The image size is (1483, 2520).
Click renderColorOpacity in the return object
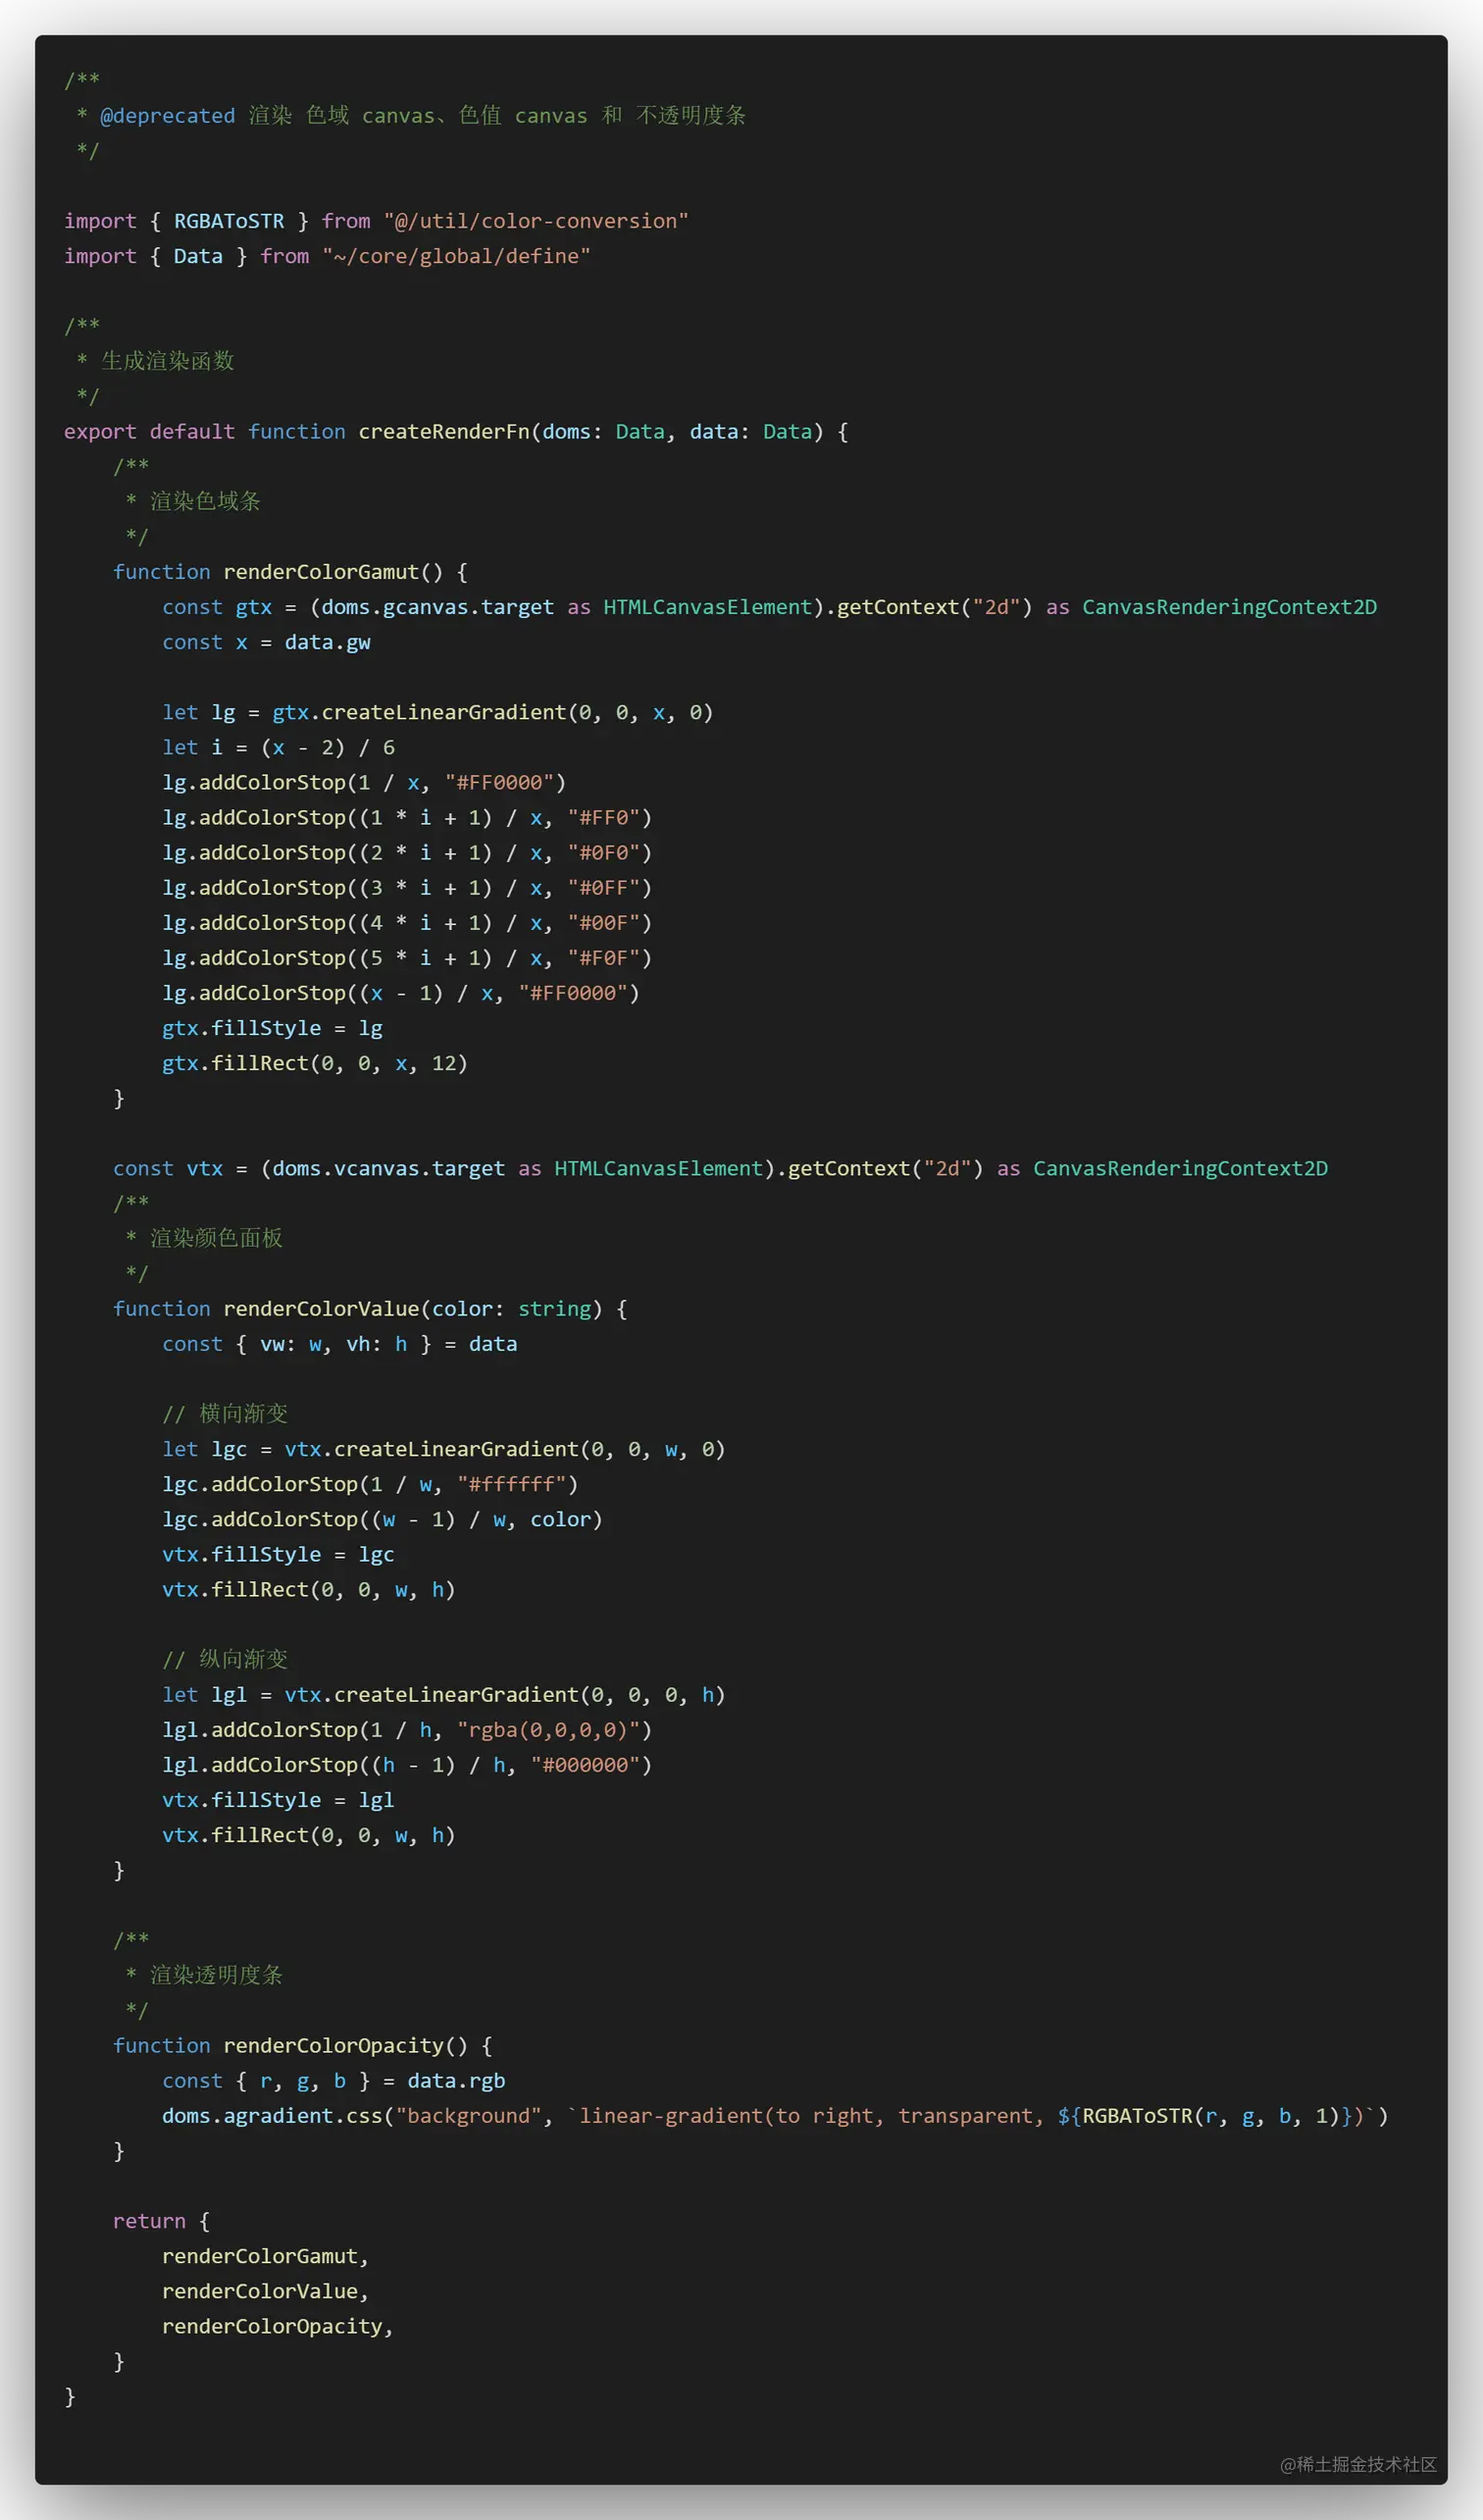(272, 2326)
